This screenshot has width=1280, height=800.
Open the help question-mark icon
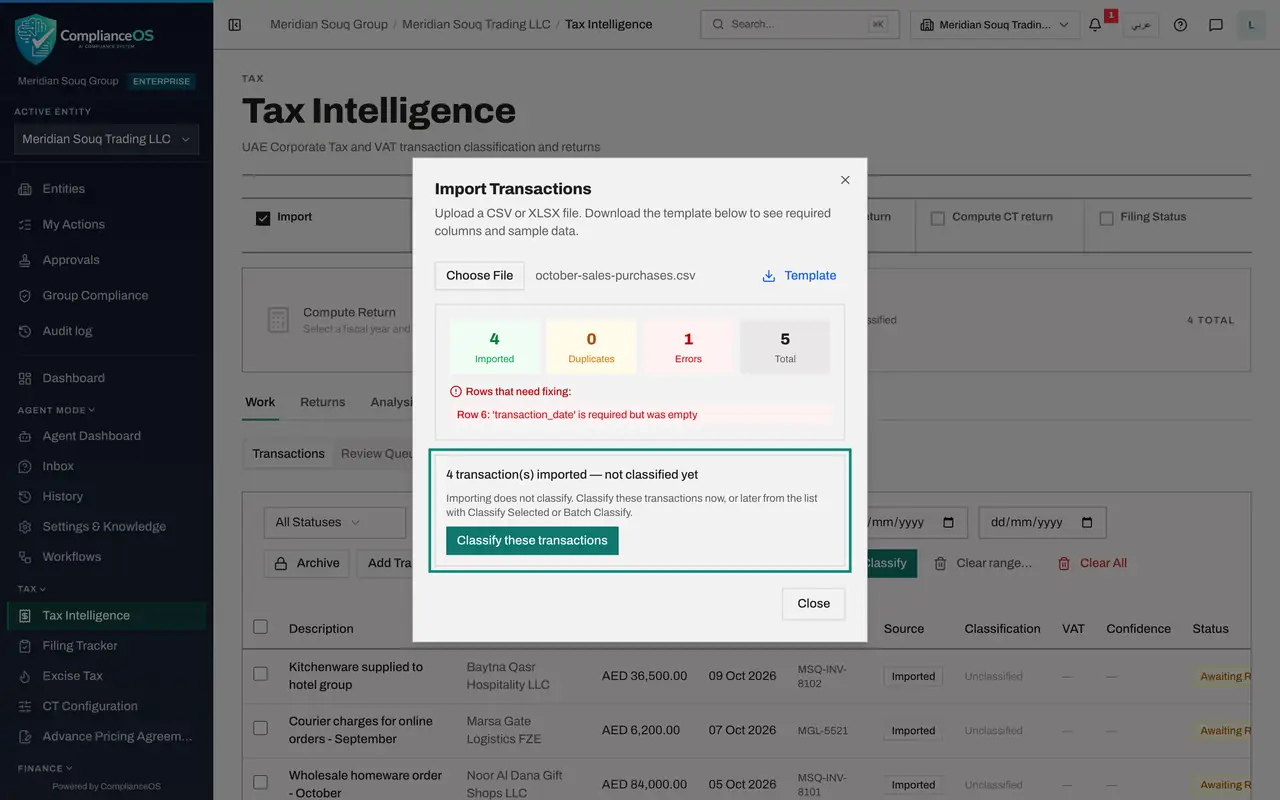pyautogui.click(x=1180, y=25)
